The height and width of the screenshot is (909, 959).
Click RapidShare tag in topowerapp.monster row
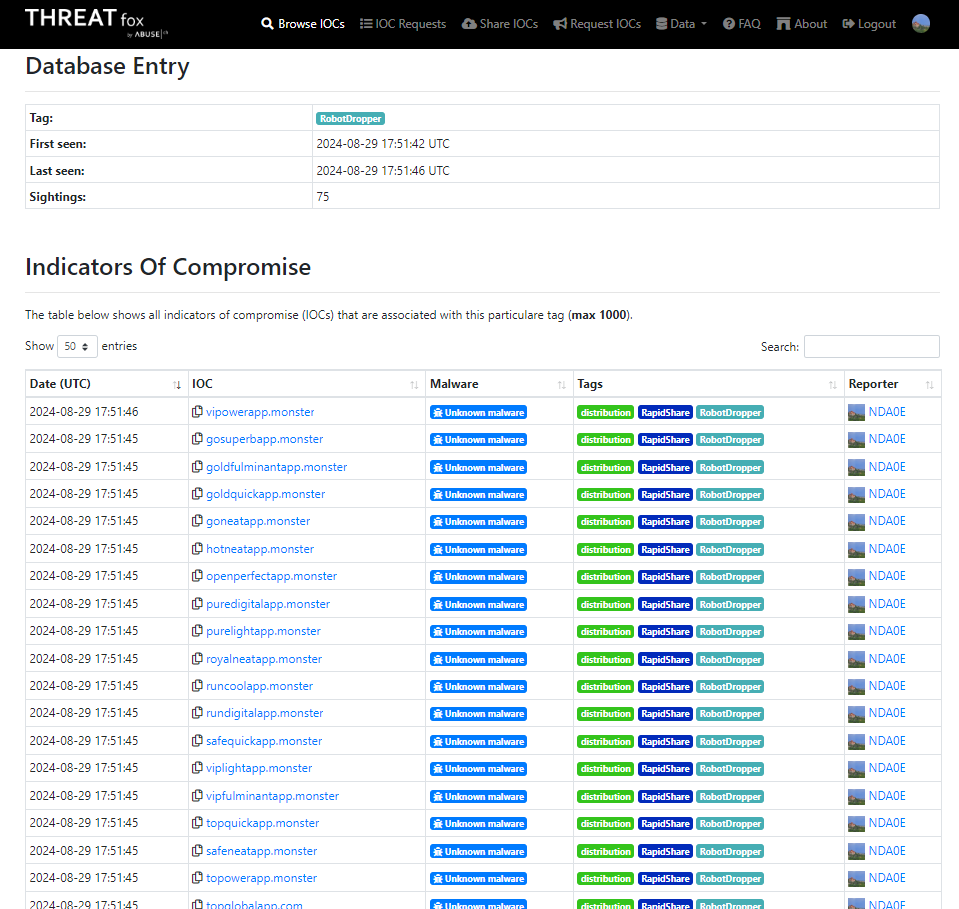[665, 879]
